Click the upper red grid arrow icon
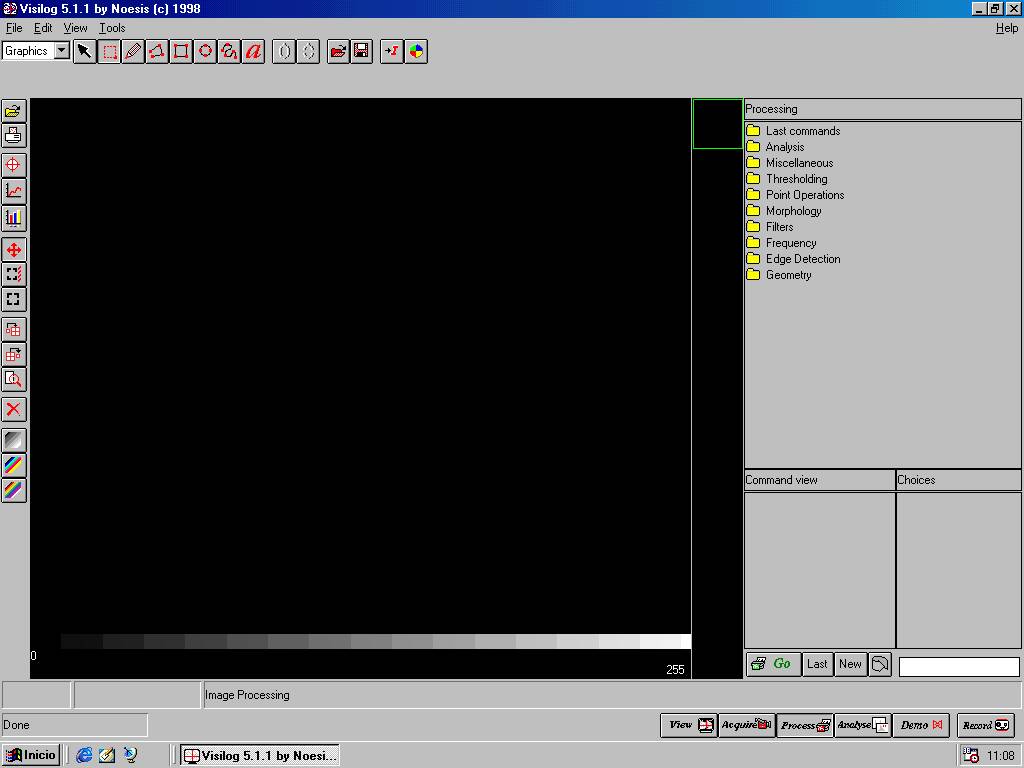 point(14,330)
